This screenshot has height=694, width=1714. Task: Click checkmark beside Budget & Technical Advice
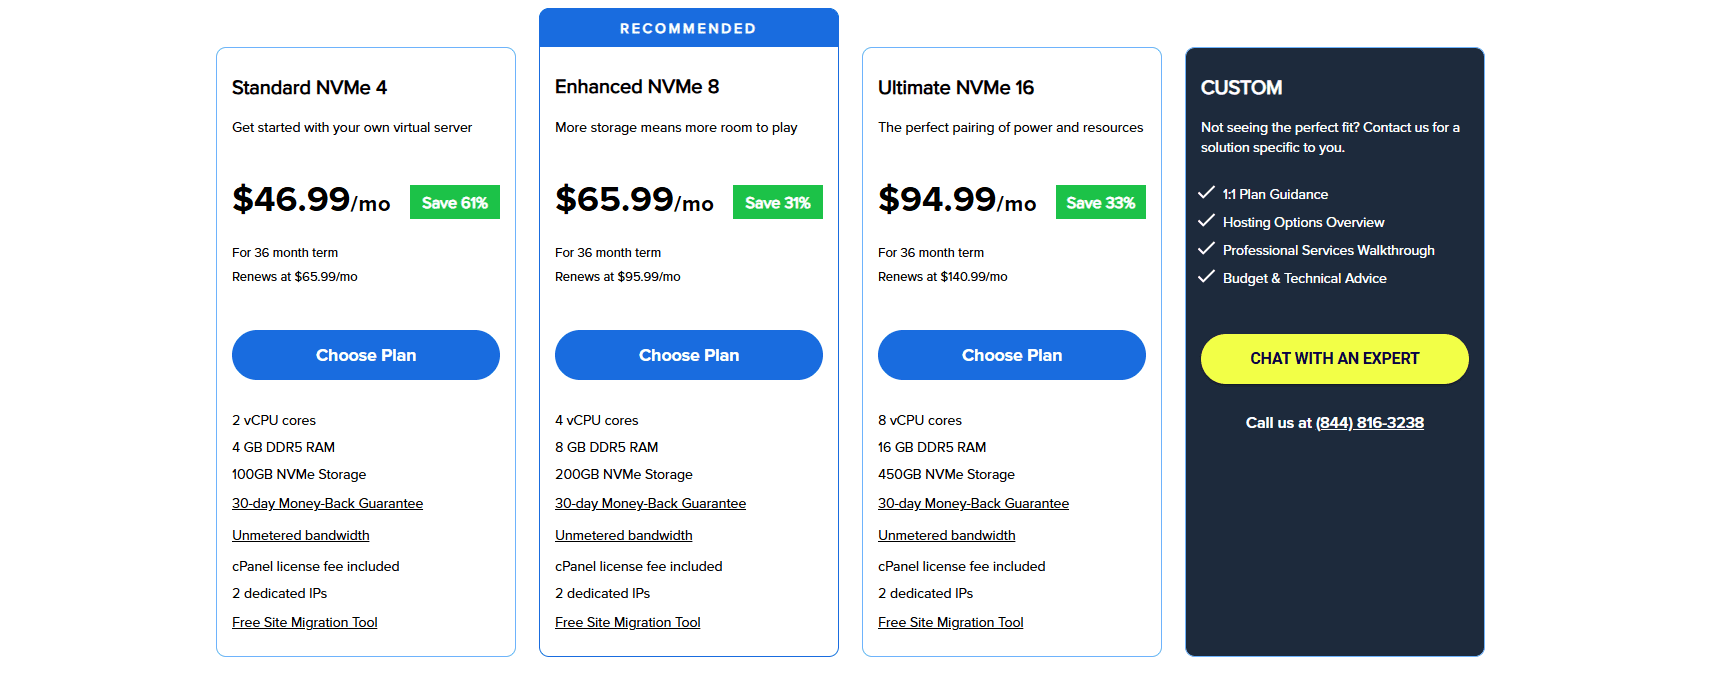click(x=1207, y=277)
